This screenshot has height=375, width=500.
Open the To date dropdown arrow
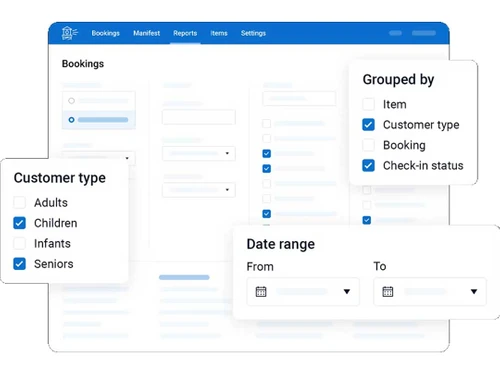tap(474, 292)
